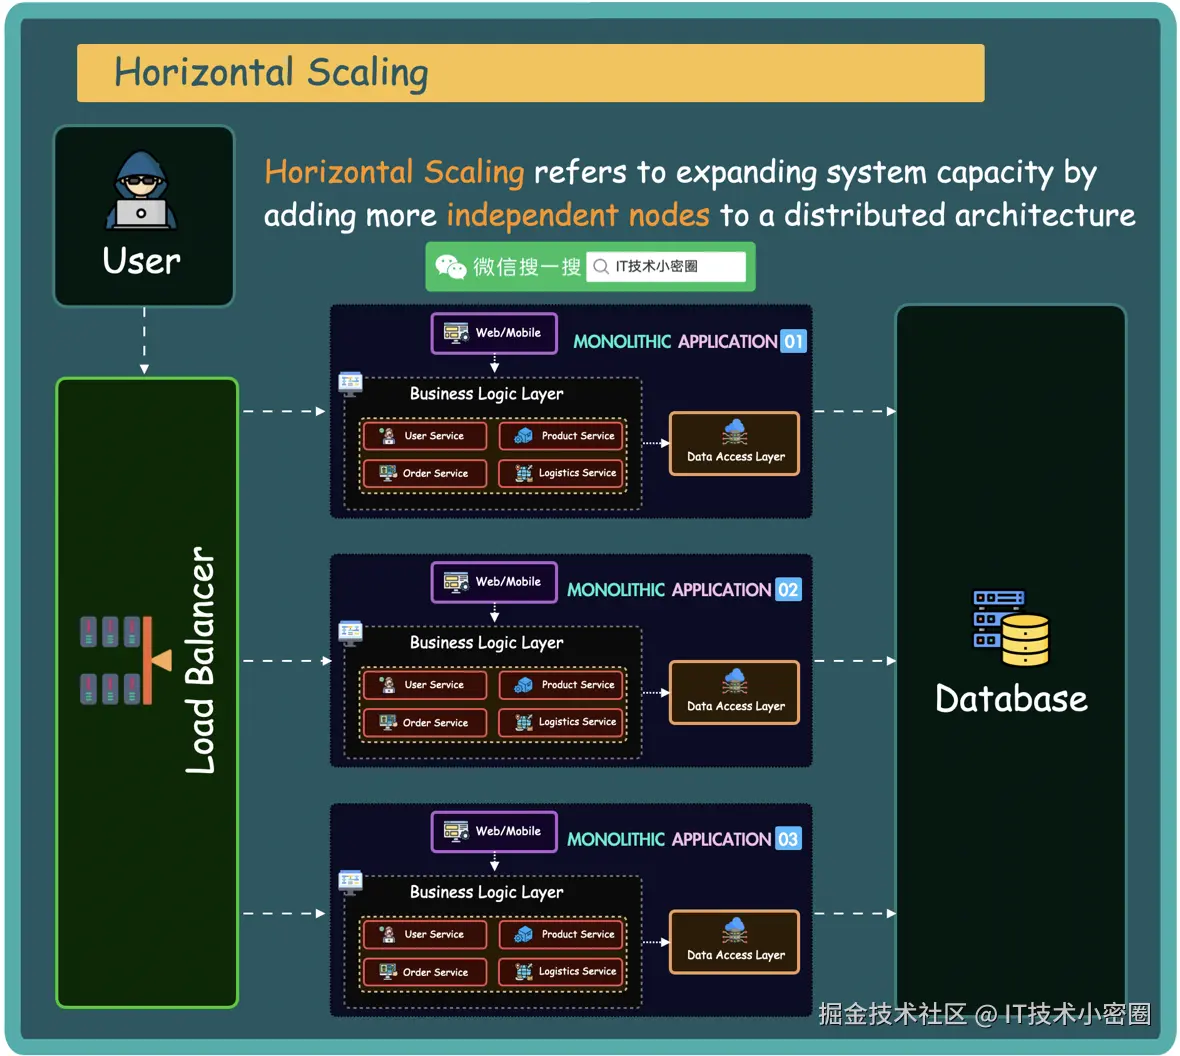Click the hooded User icon with laptop

(x=141, y=192)
